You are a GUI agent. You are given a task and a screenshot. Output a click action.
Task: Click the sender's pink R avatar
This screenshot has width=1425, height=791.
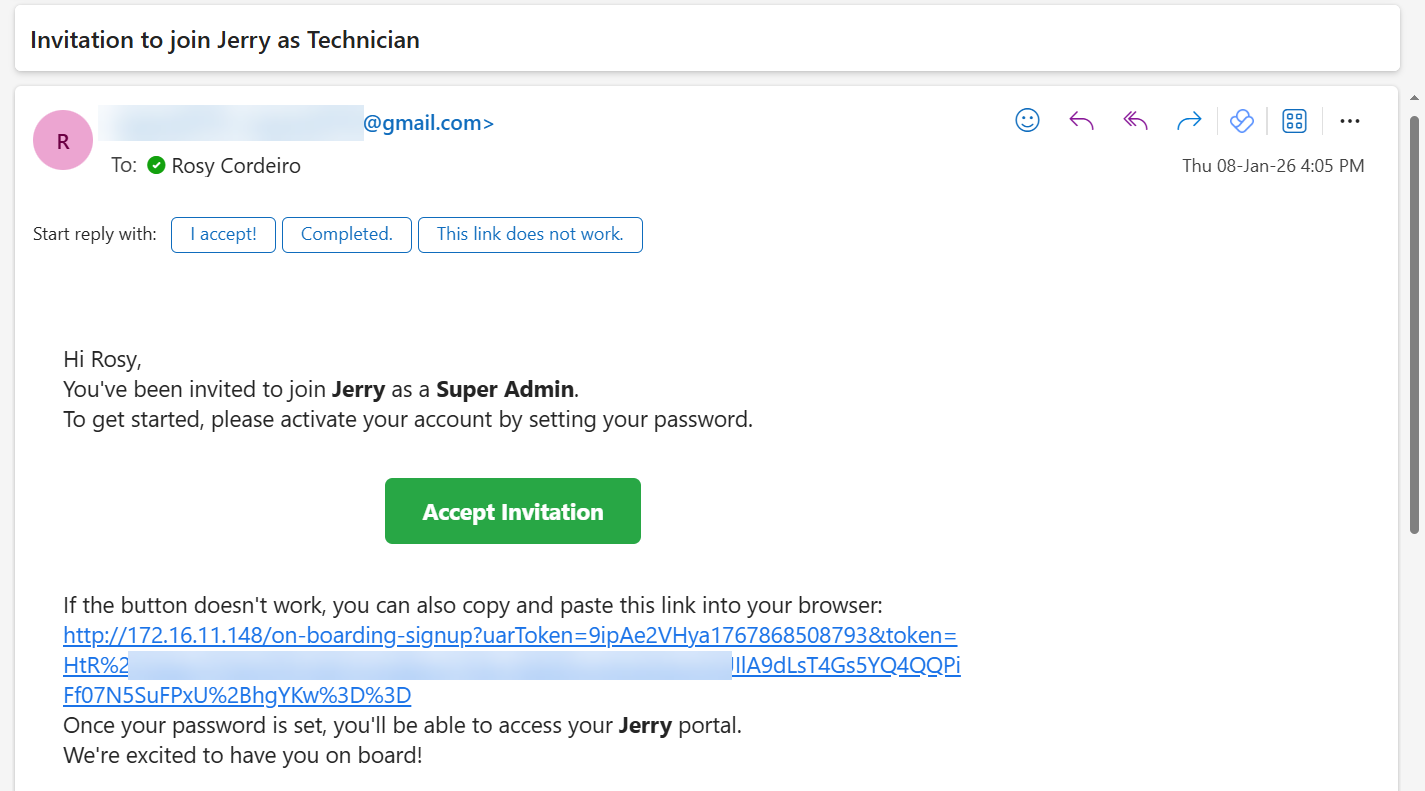pos(63,140)
